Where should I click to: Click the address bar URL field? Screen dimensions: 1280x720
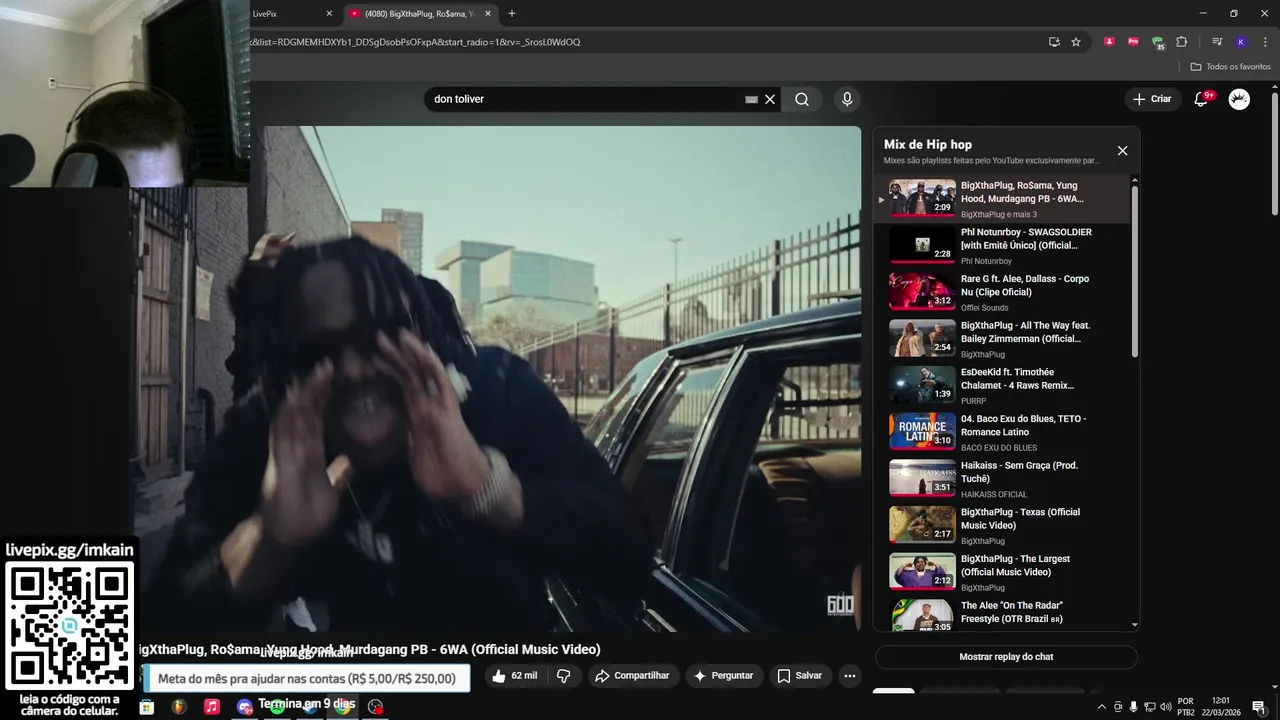[640, 42]
